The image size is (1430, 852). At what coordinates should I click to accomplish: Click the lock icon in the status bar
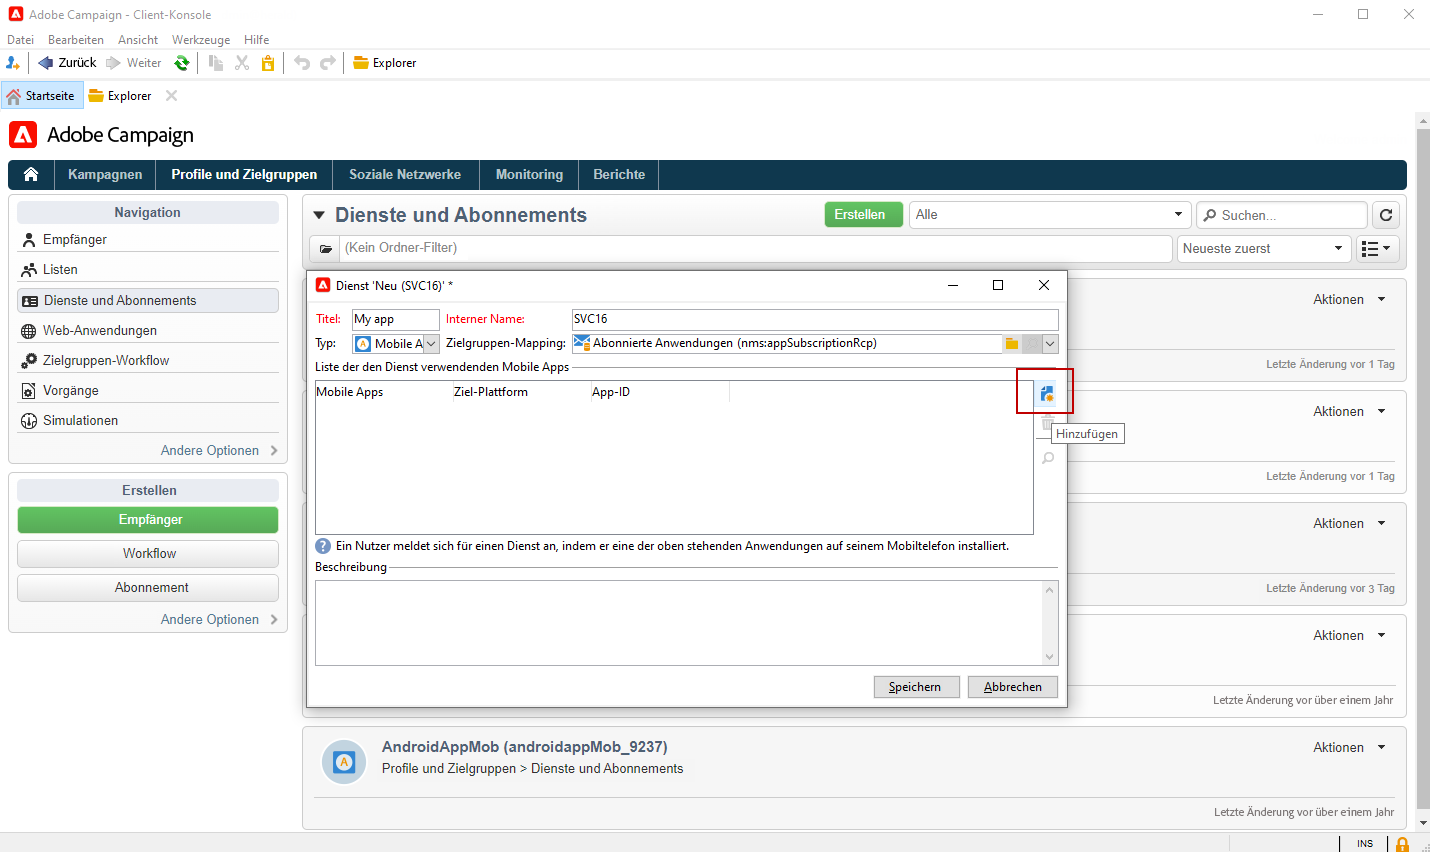click(1402, 844)
